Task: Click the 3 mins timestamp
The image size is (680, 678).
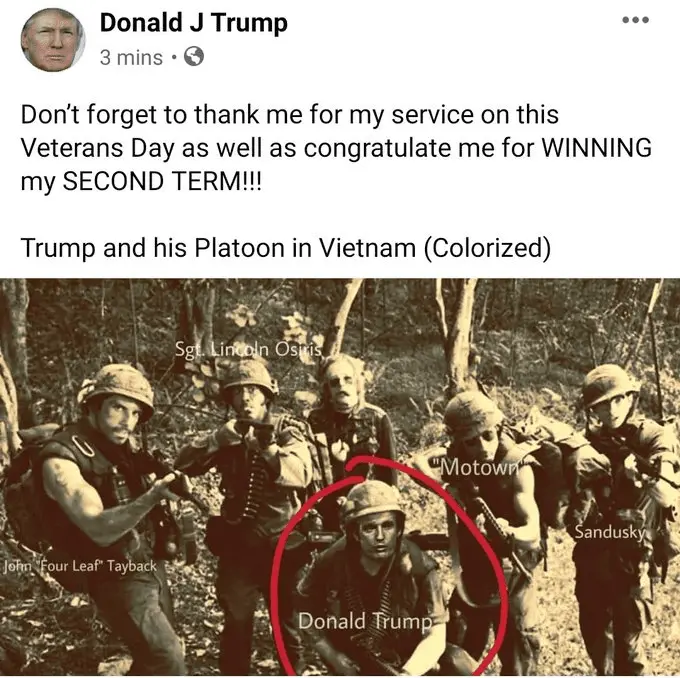Action: click(131, 57)
